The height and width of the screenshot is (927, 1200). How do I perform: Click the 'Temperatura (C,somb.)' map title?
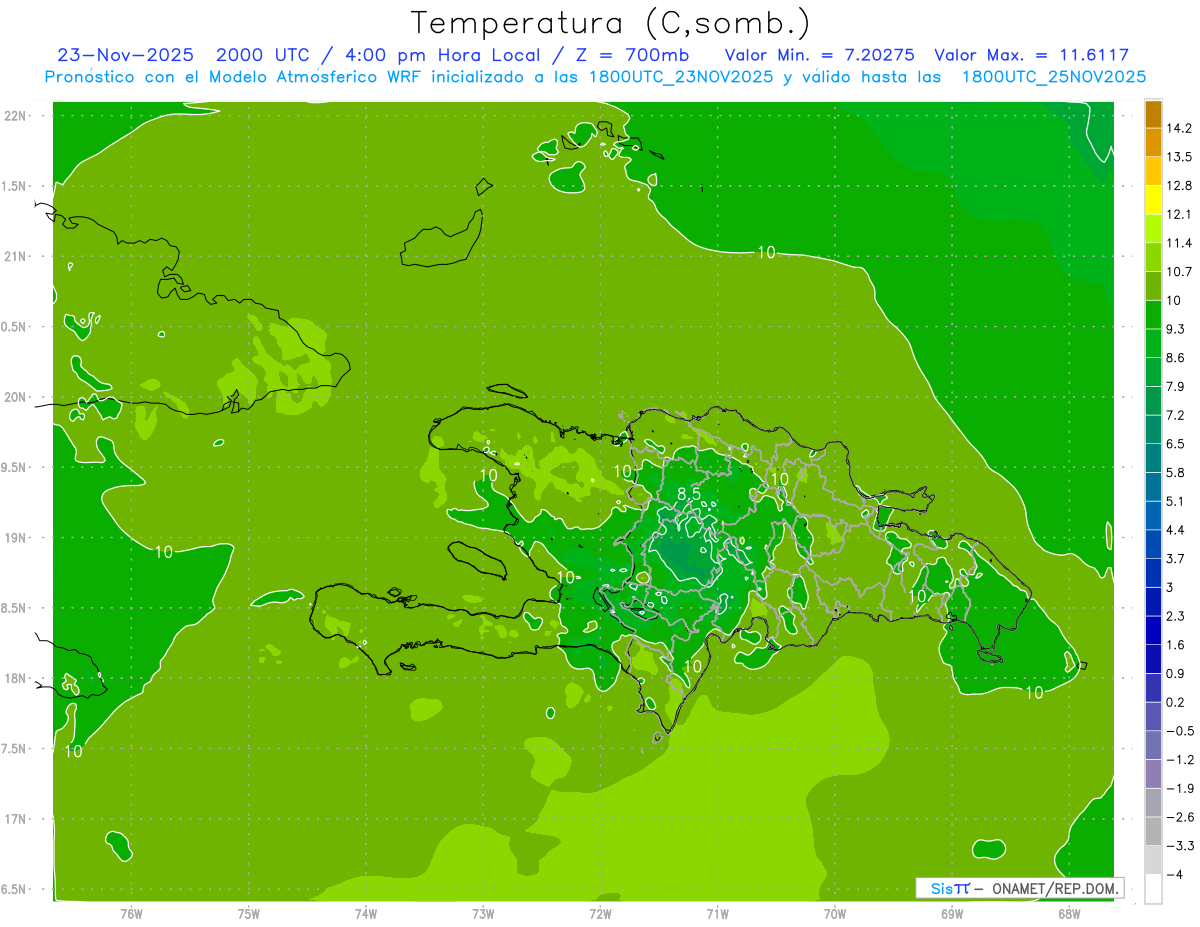[x=610, y=22]
